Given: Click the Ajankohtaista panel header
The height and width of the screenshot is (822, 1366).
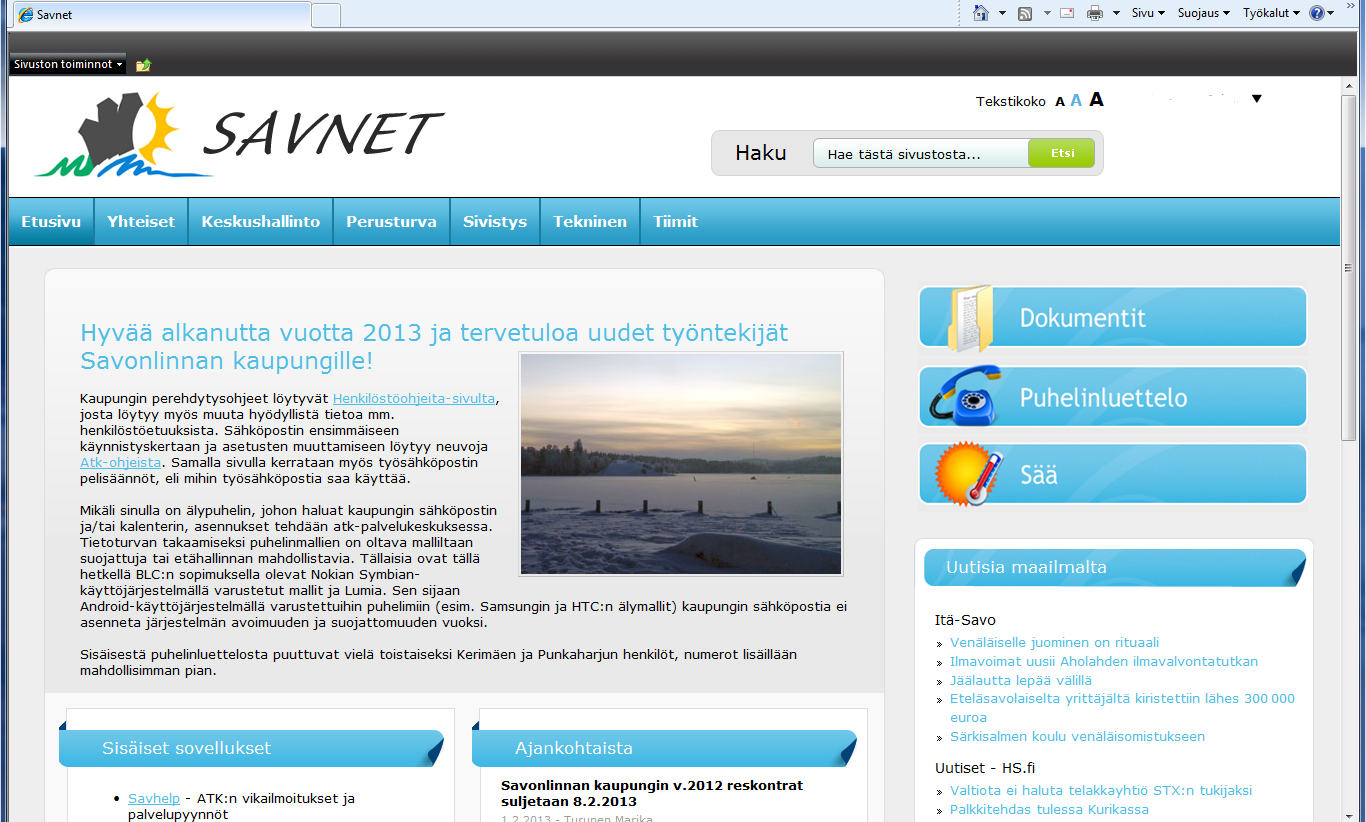Looking at the screenshot, I should click(x=664, y=748).
